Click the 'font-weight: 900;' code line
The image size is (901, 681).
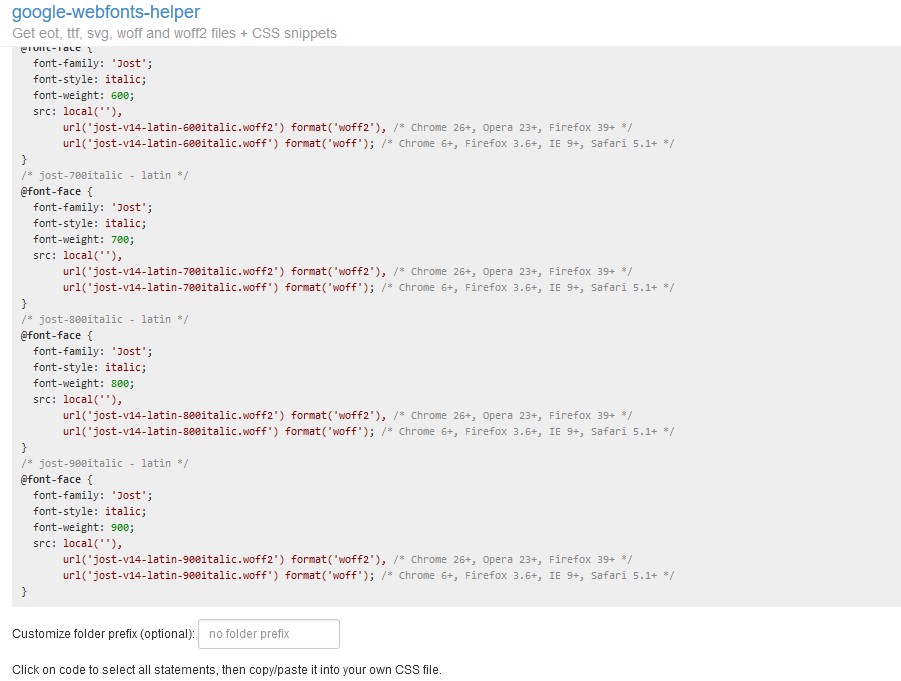tap(83, 527)
